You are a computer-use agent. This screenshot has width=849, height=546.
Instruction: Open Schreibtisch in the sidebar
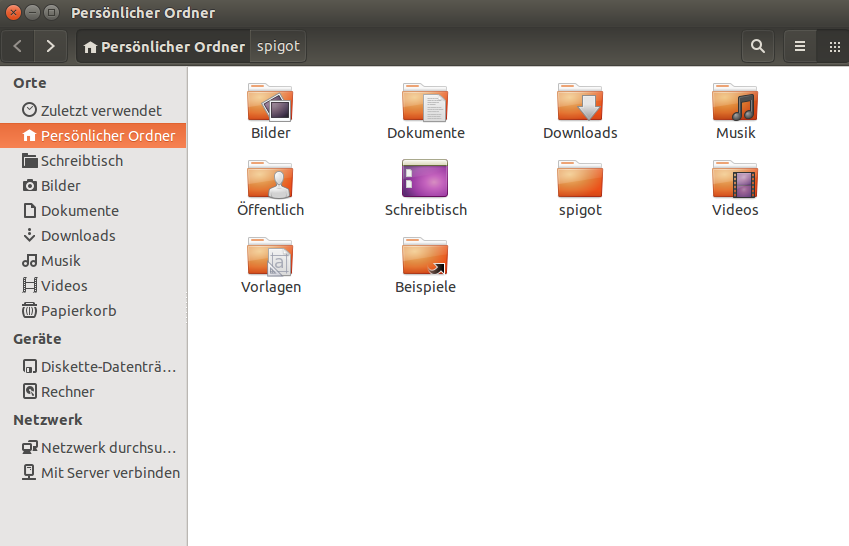pos(93,161)
